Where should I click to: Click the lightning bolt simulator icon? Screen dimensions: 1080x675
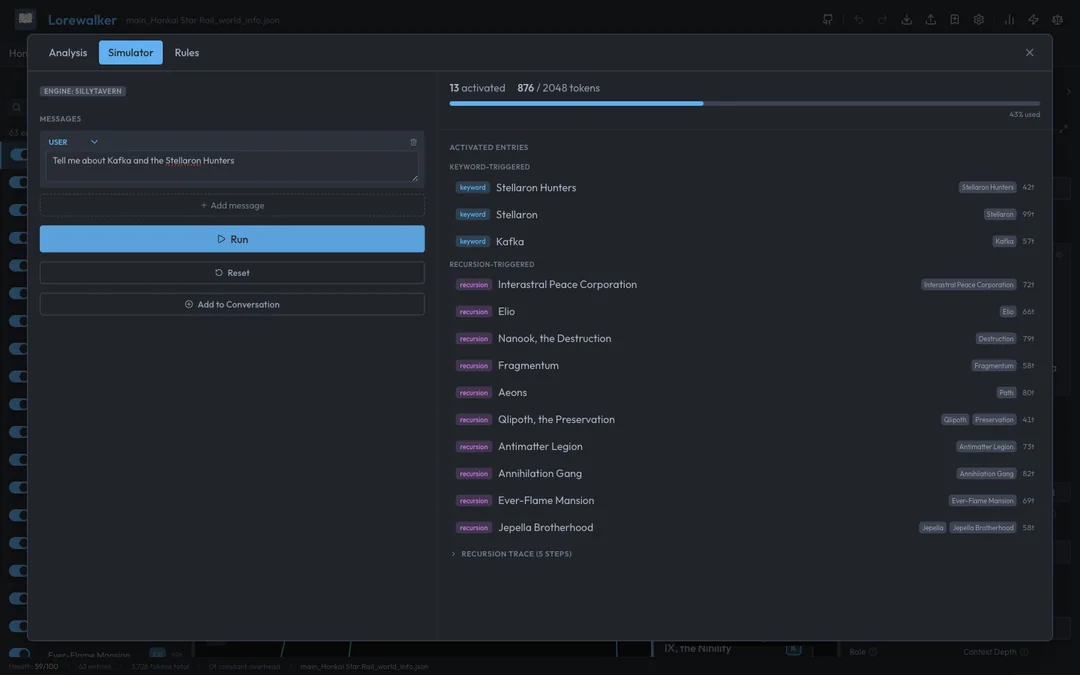pos(1033,20)
